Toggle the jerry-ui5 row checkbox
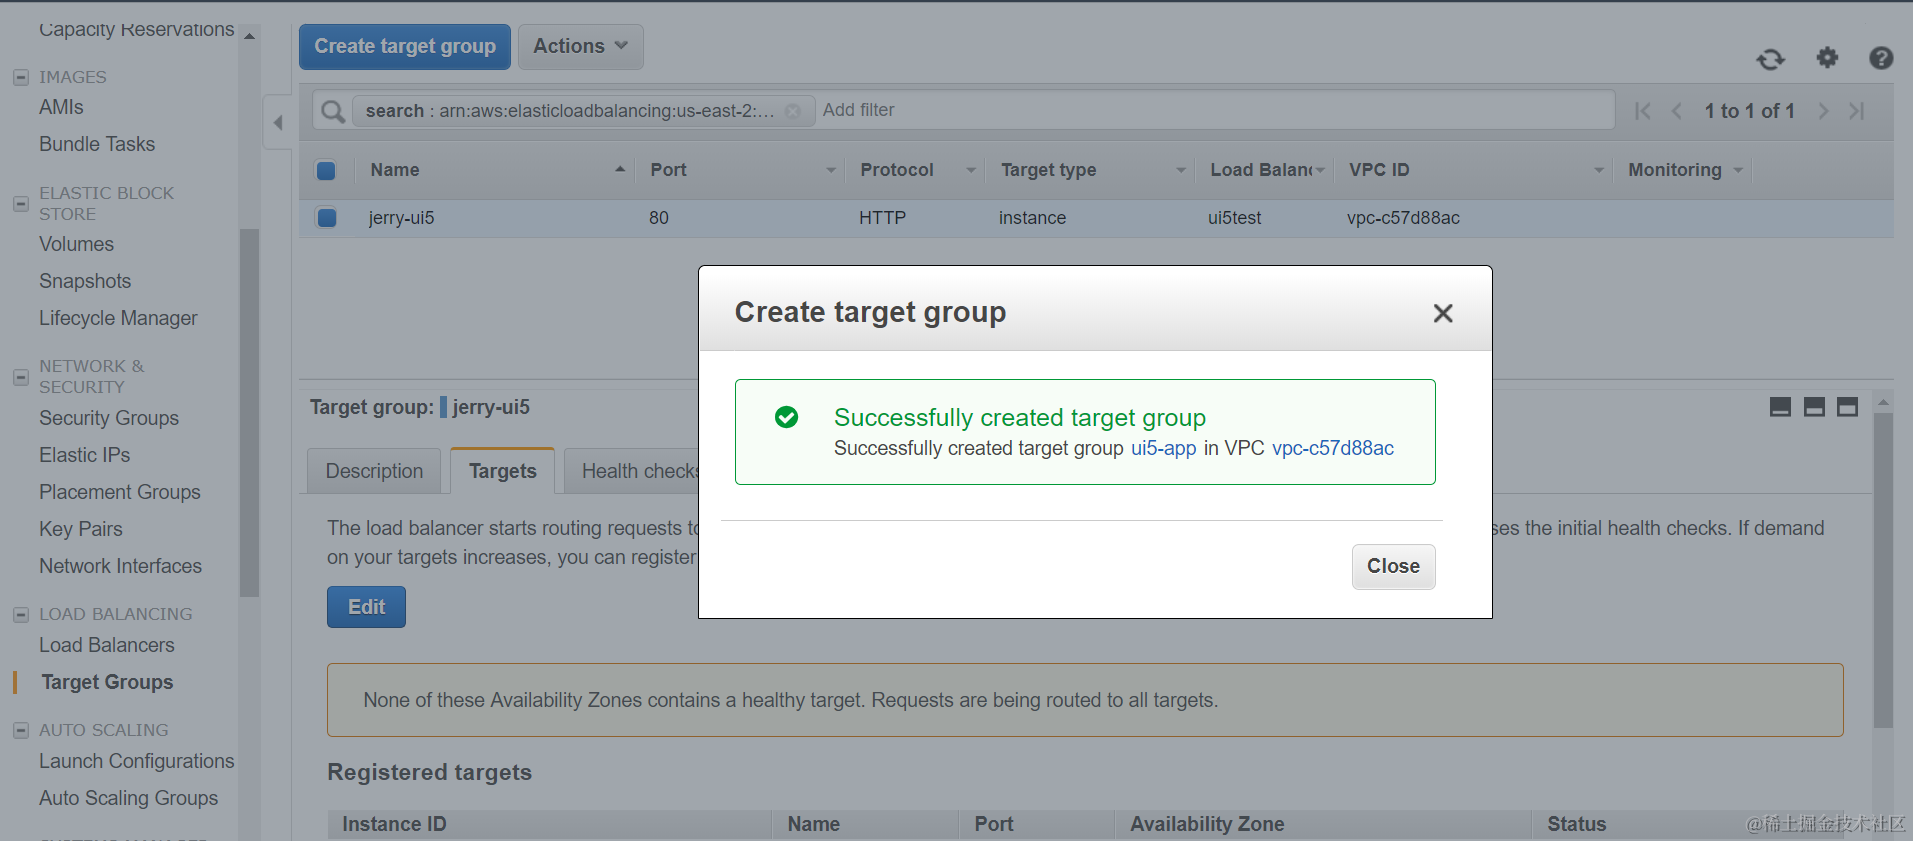1913x841 pixels. pyautogui.click(x=326, y=218)
